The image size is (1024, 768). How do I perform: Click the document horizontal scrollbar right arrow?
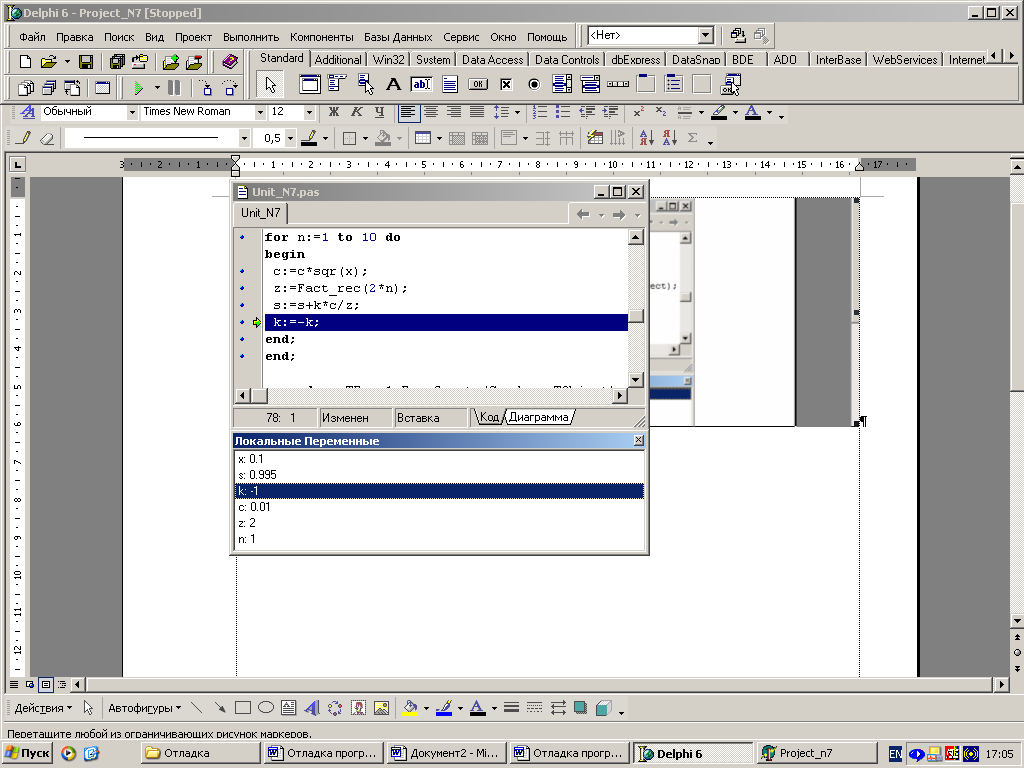click(1002, 684)
